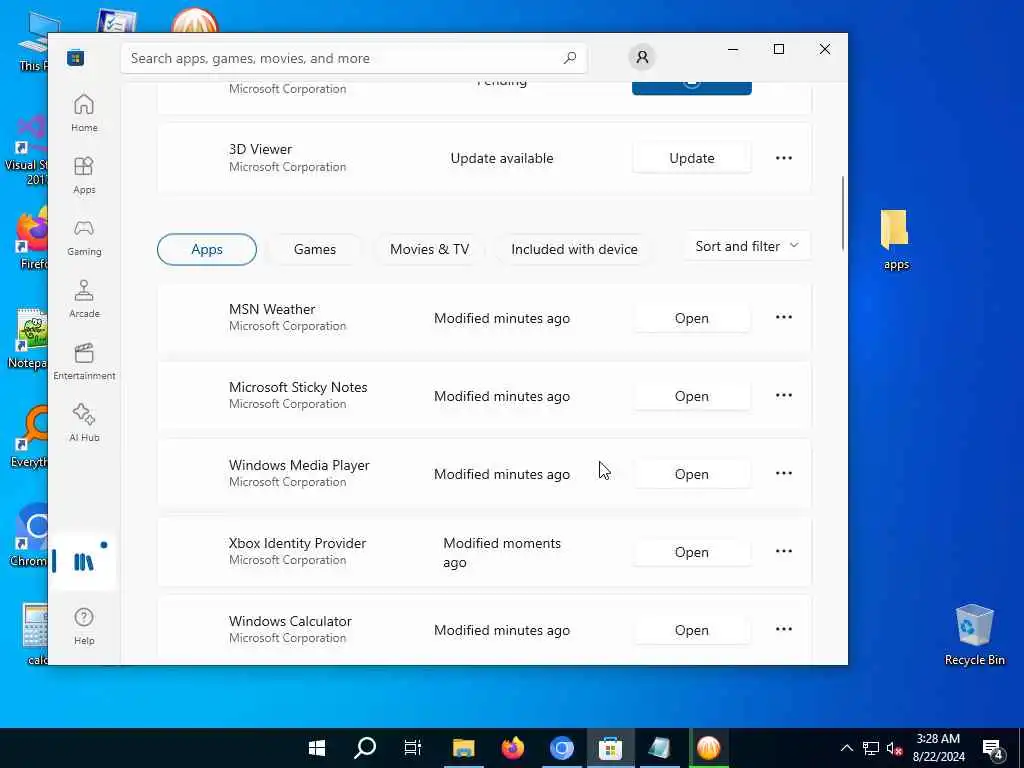Open the Gaming section in sidebar

coord(84,237)
